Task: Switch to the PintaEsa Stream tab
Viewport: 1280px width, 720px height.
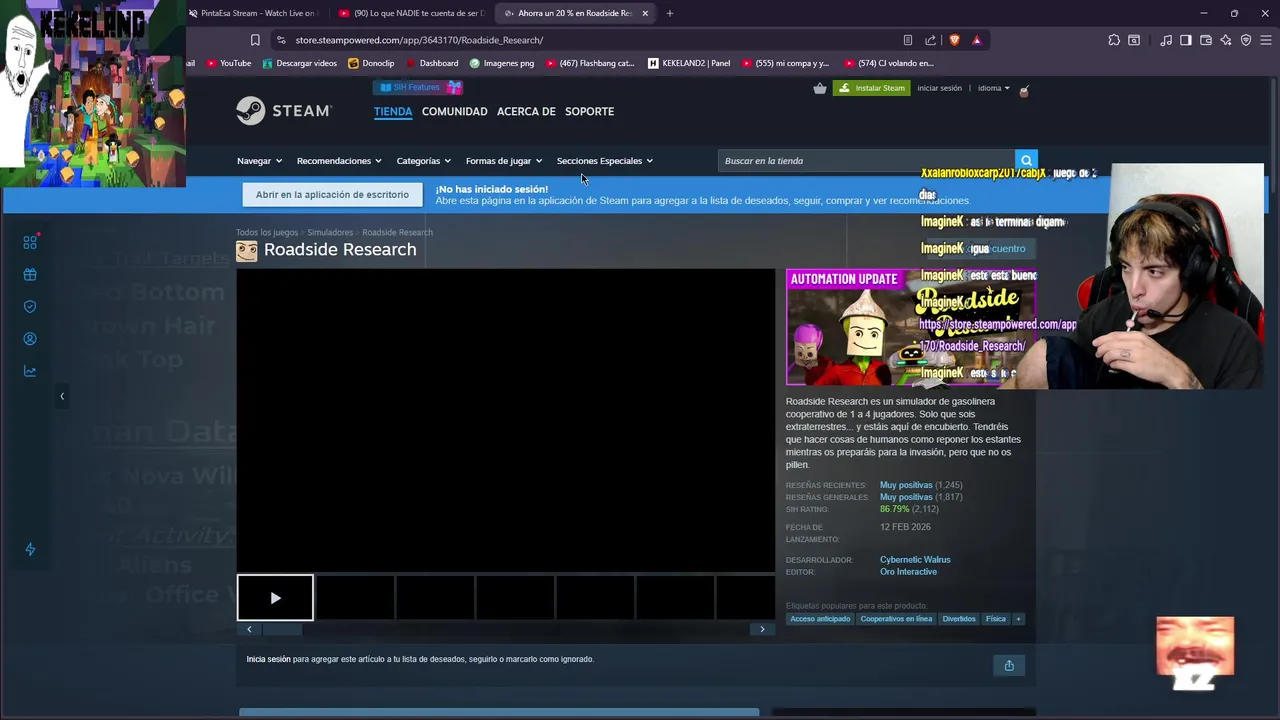Action: pyautogui.click(x=253, y=13)
